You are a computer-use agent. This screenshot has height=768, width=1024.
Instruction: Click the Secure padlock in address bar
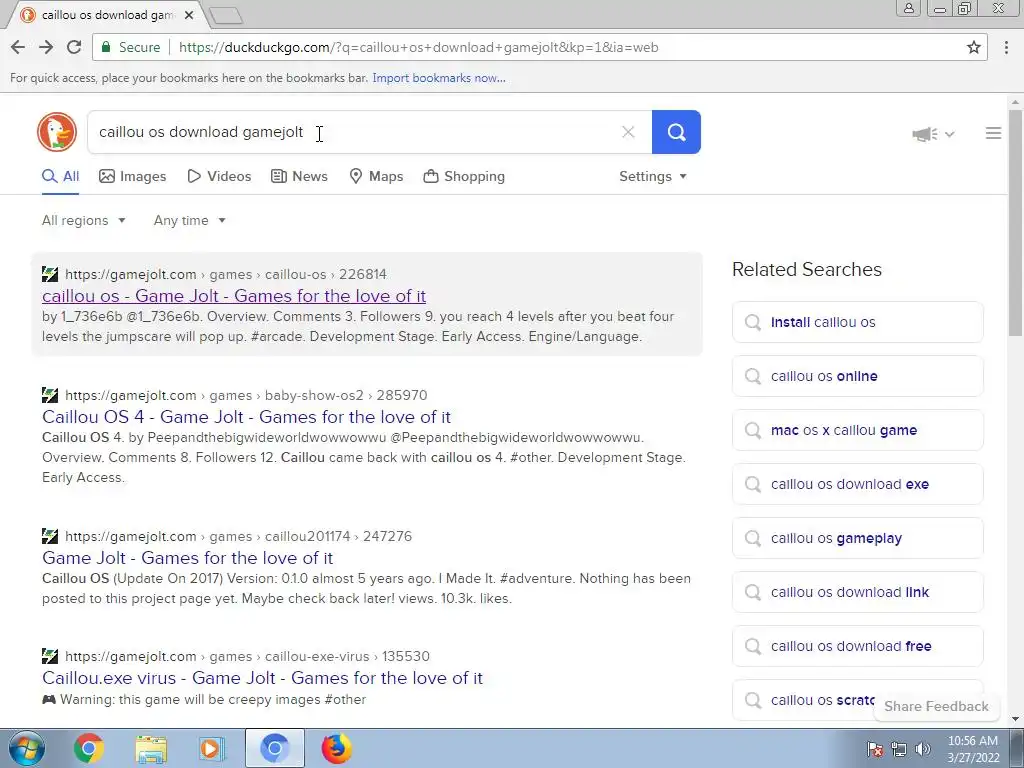click(106, 47)
